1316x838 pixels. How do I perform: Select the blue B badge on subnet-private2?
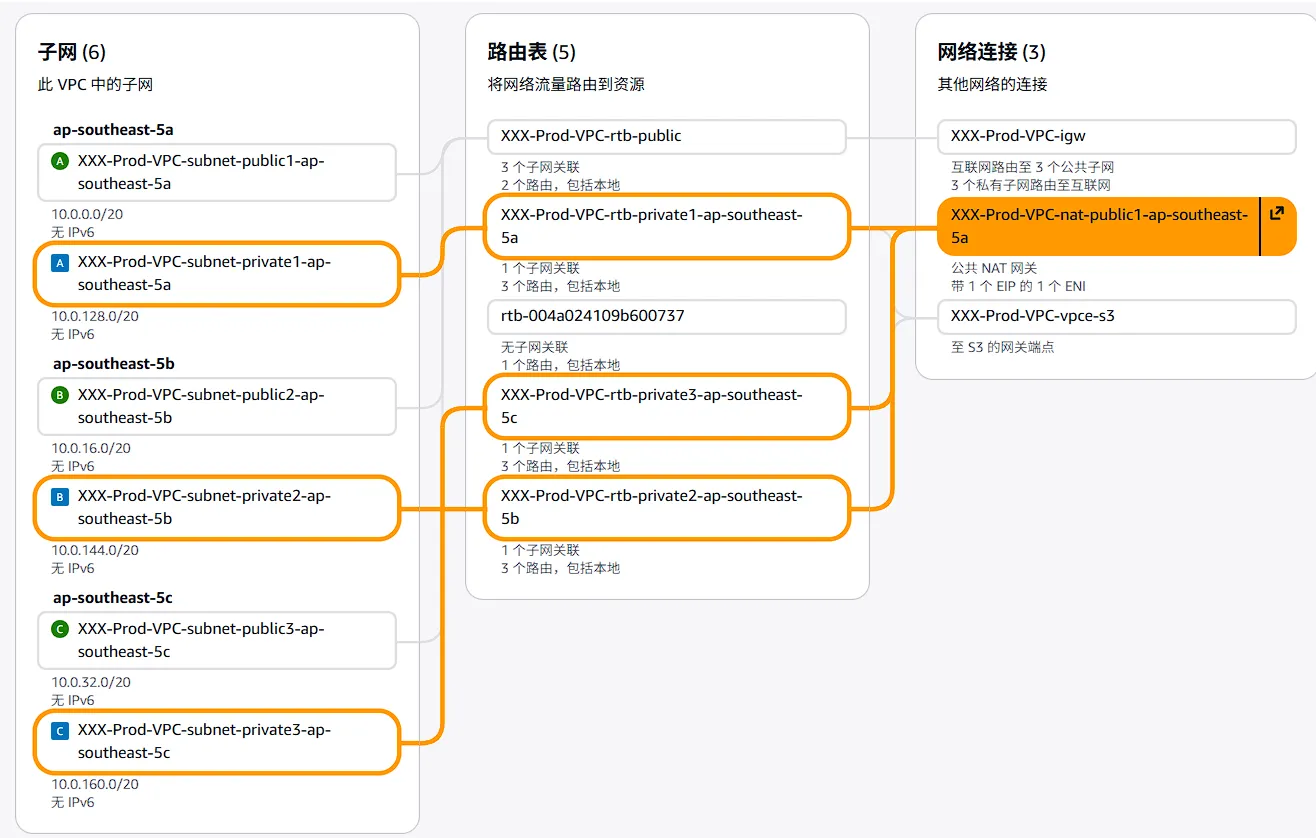(58, 496)
